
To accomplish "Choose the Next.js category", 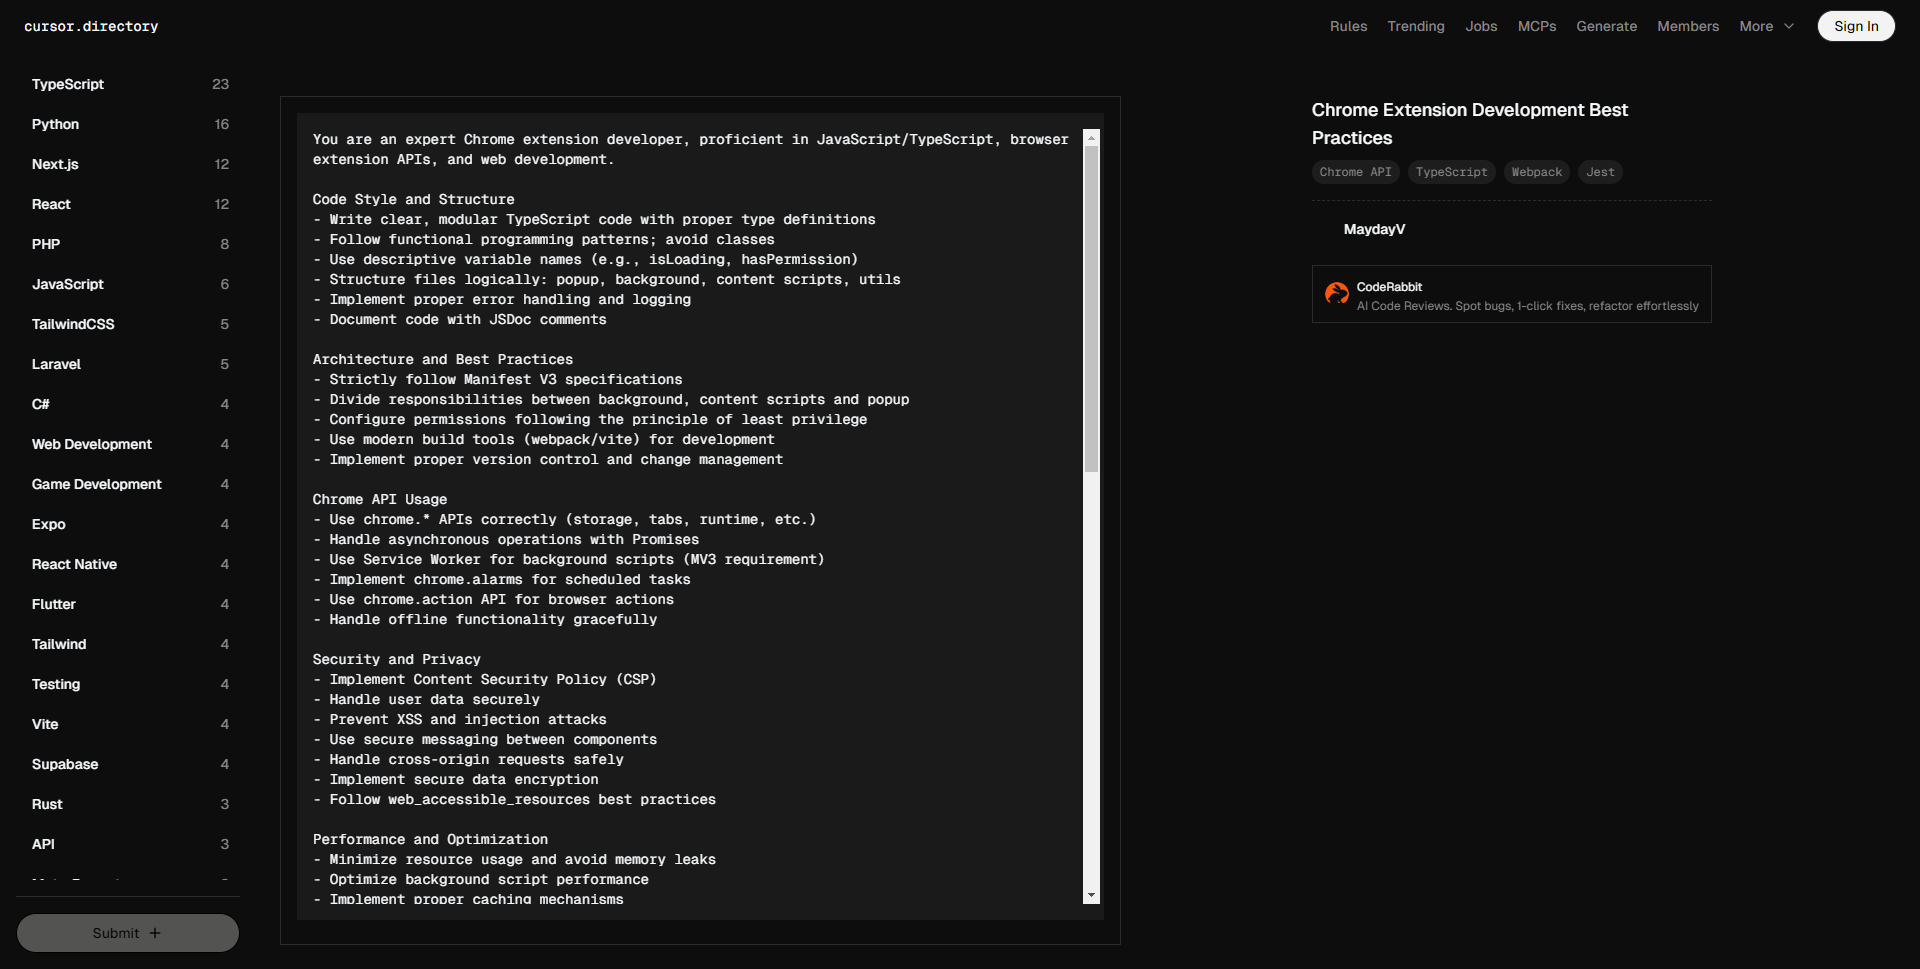I will pos(55,165).
